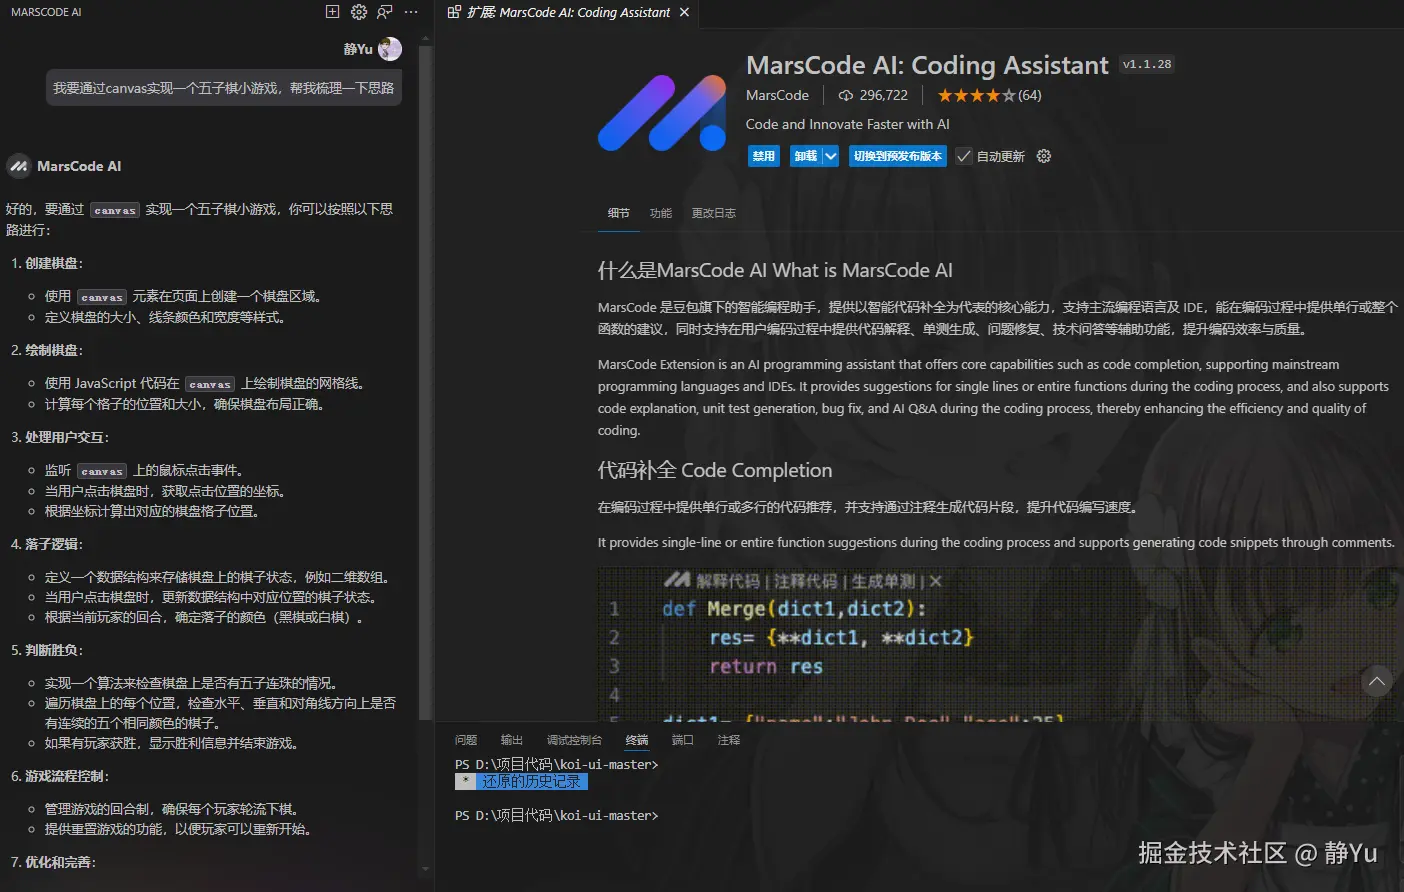Close the MarsCode AI extension tab
Screen dimensions: 1404x892
684,12
